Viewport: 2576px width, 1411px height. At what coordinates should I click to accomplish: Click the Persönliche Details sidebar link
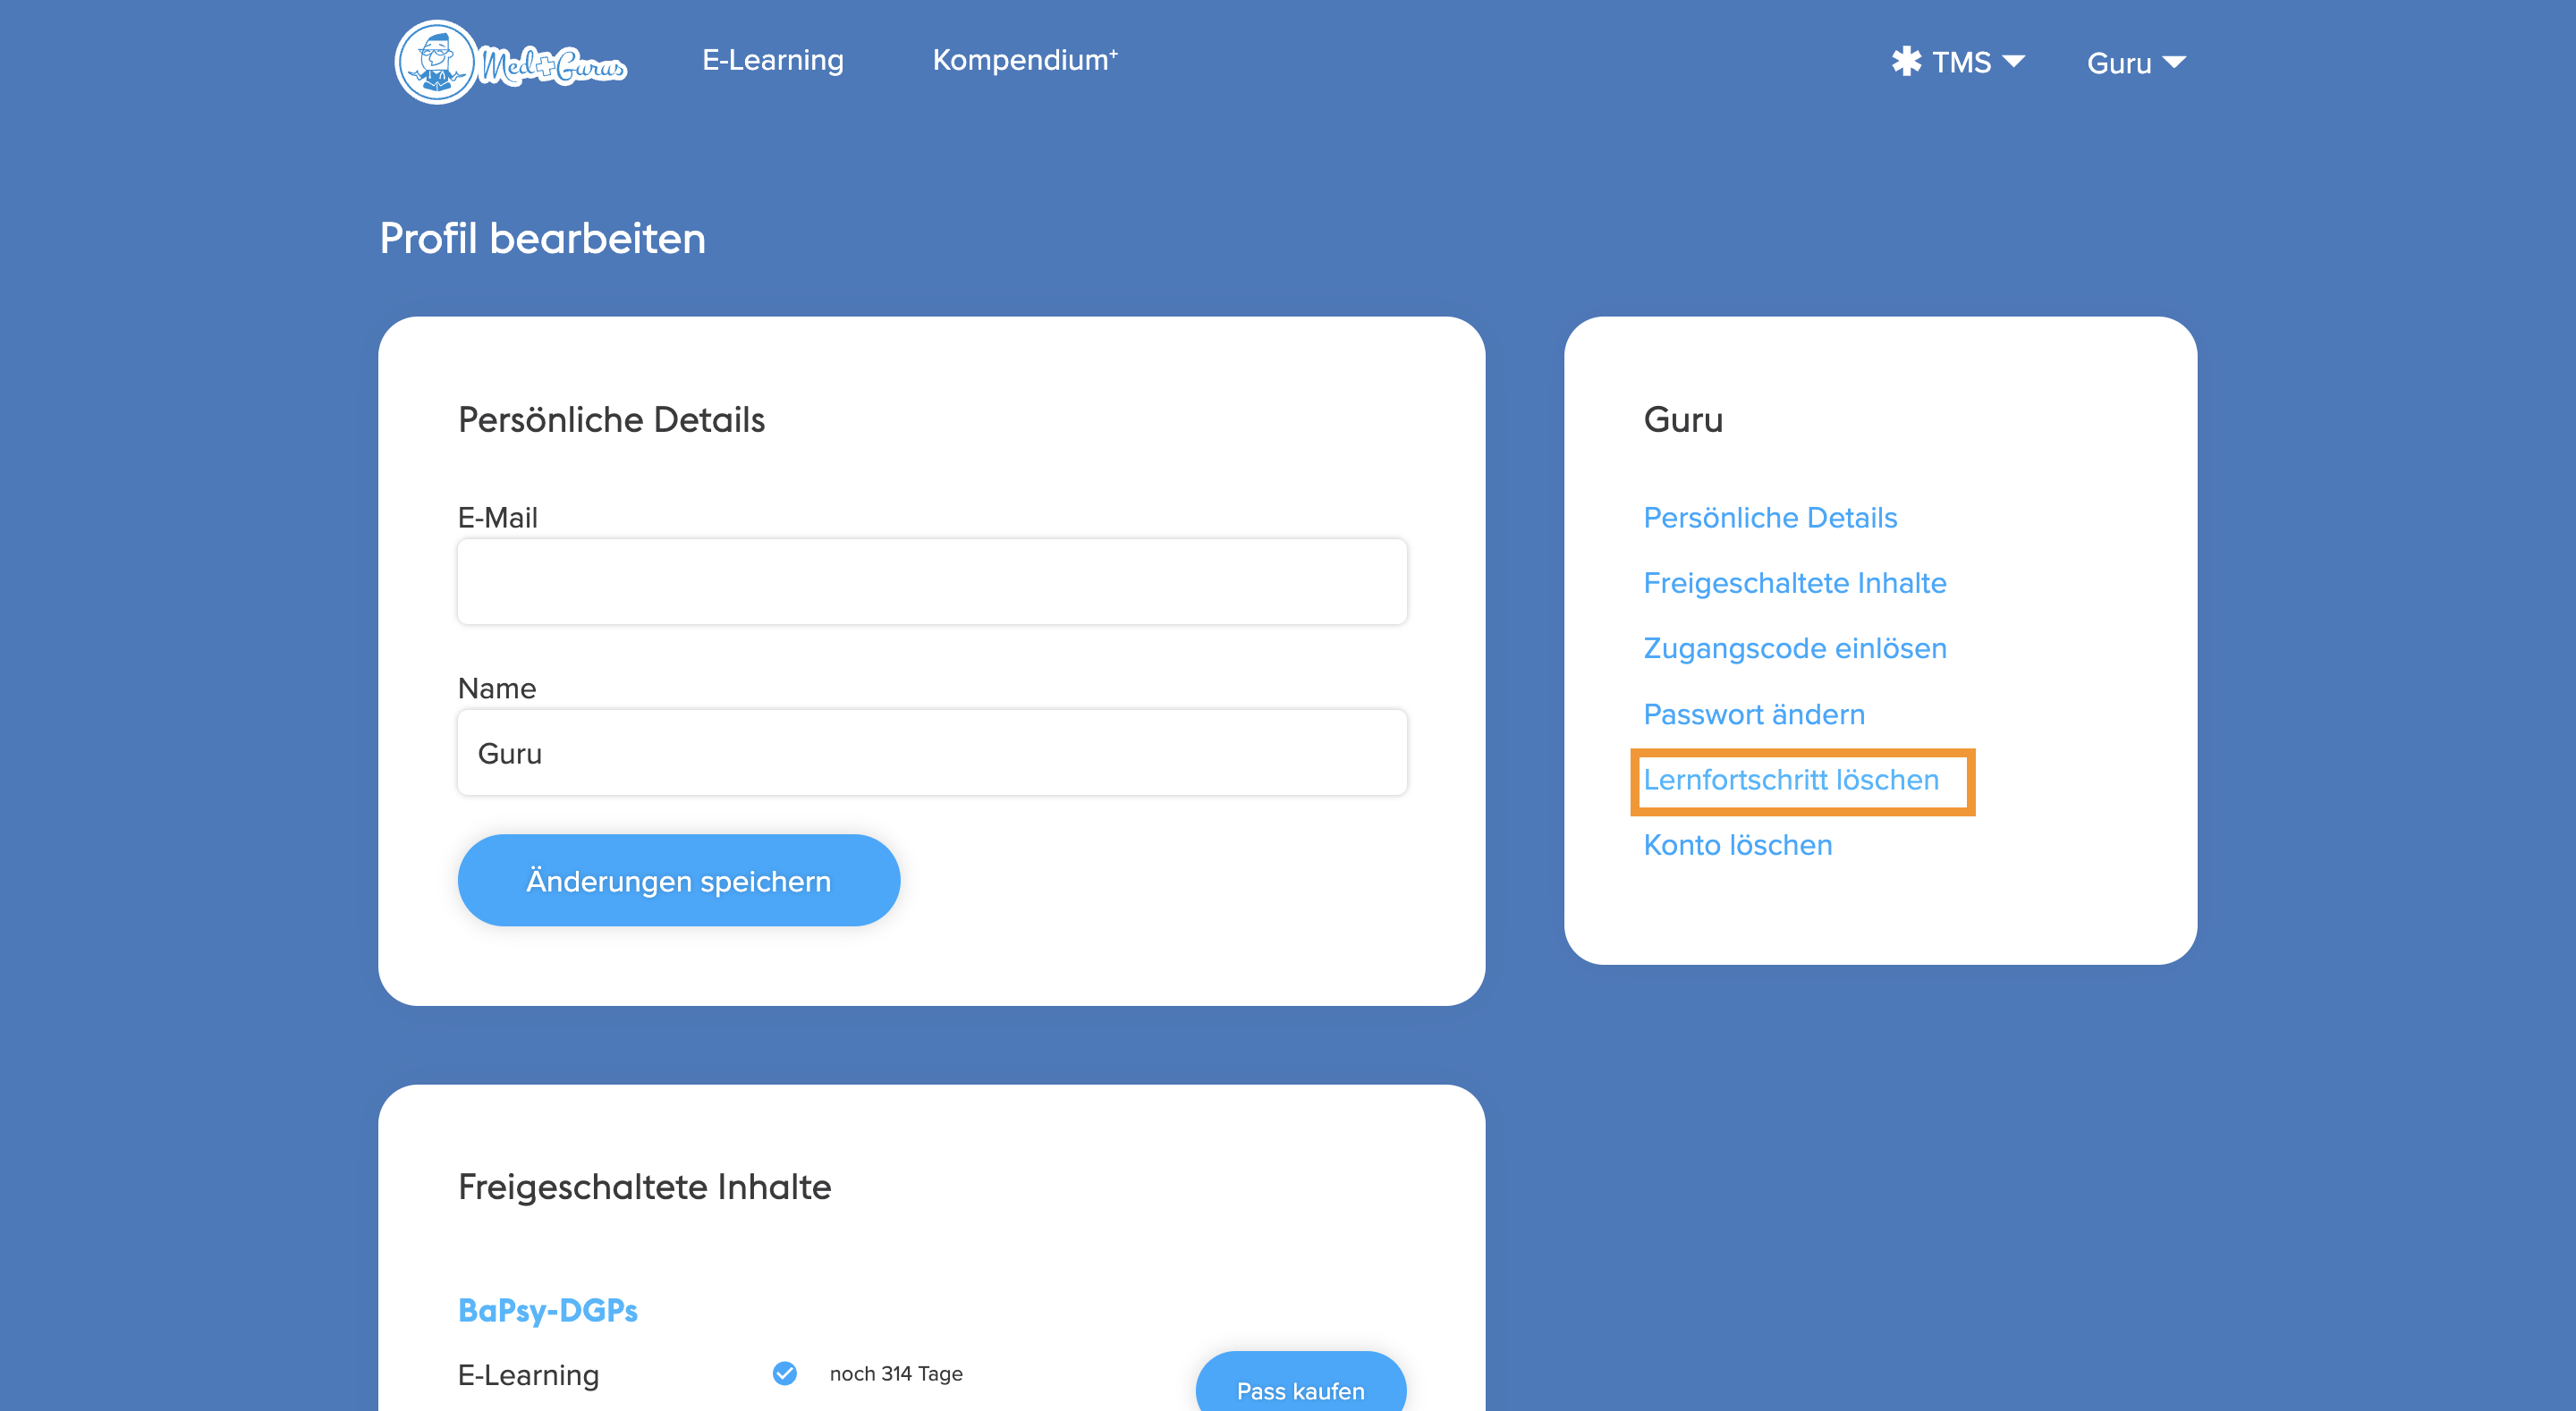(1770, 517)
